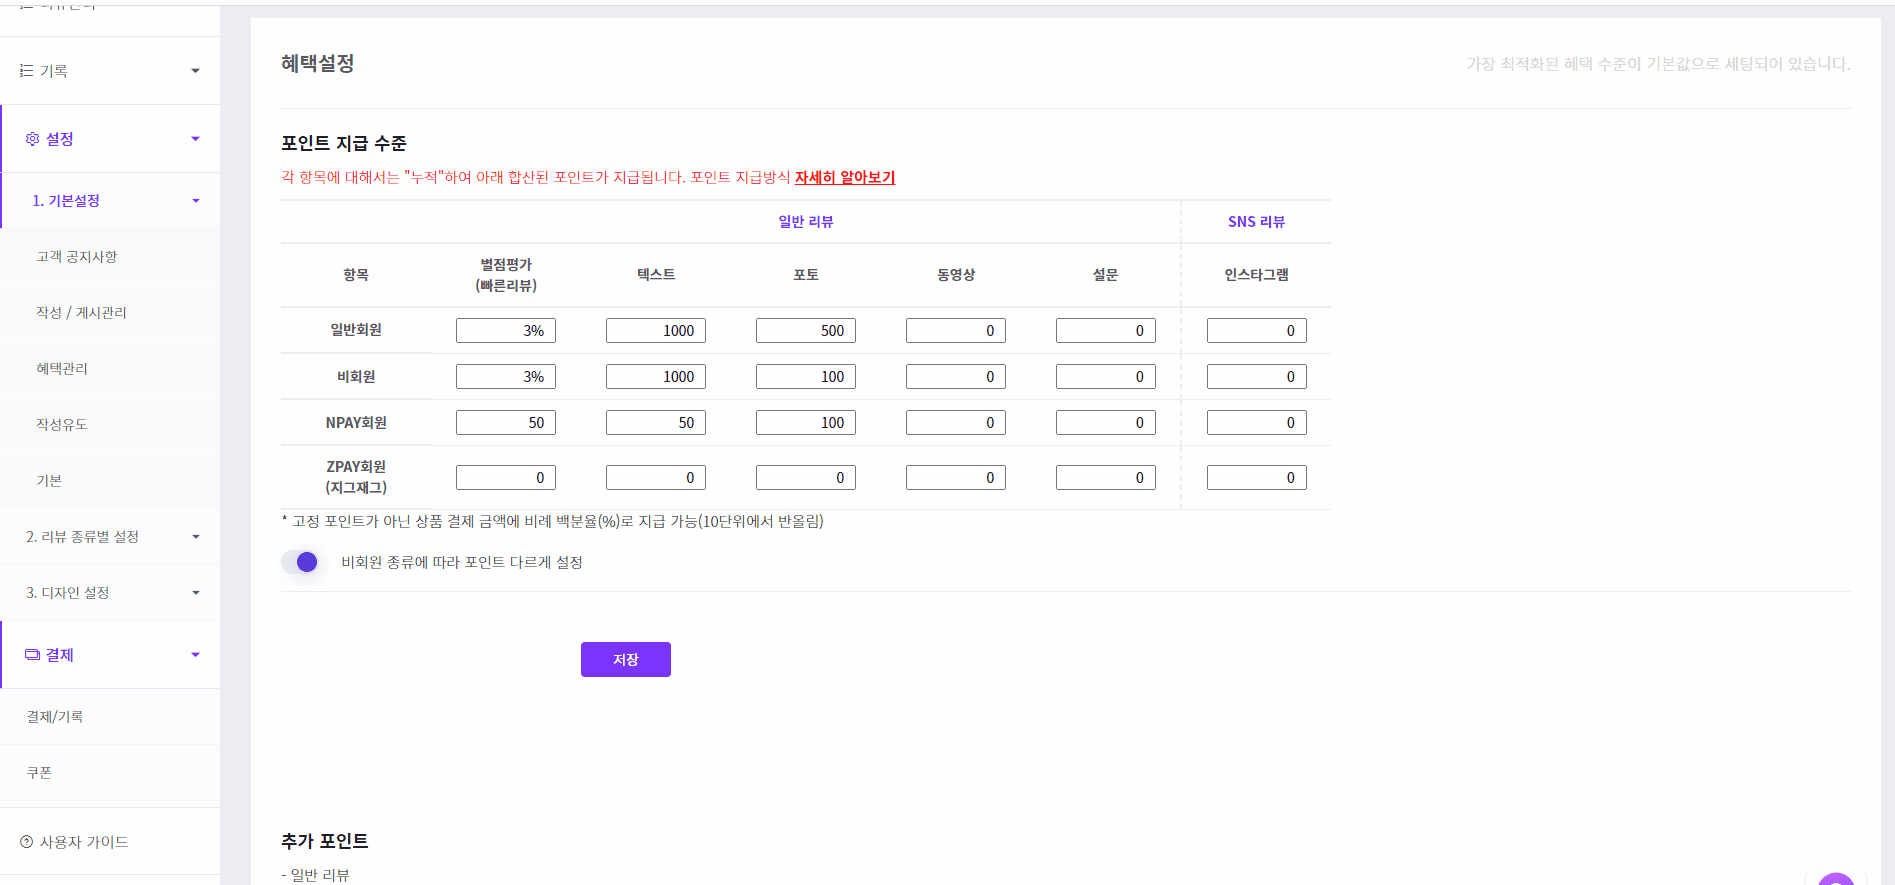Collapse the 설정 menu arrow
1895x885 pixels.
pos(195,139)
